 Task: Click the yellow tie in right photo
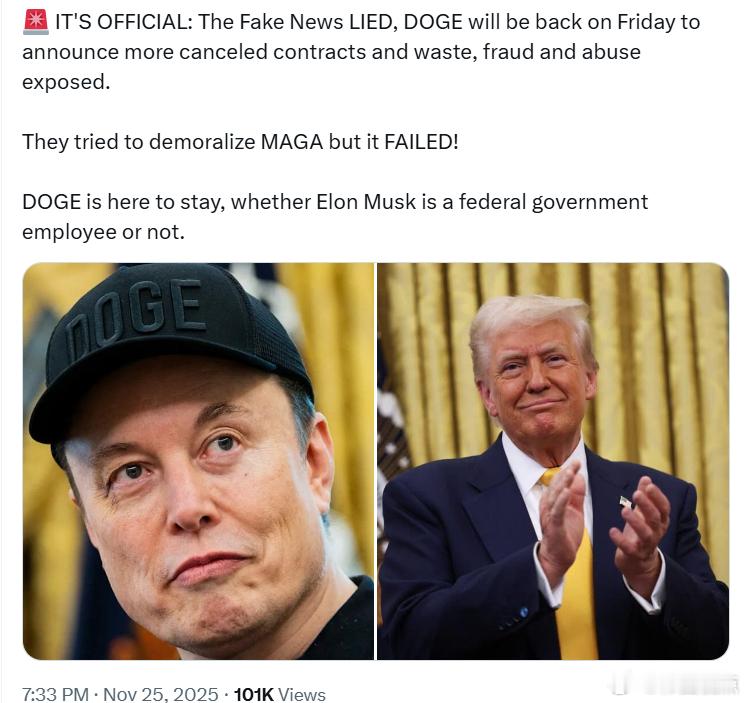pos(574,581)
